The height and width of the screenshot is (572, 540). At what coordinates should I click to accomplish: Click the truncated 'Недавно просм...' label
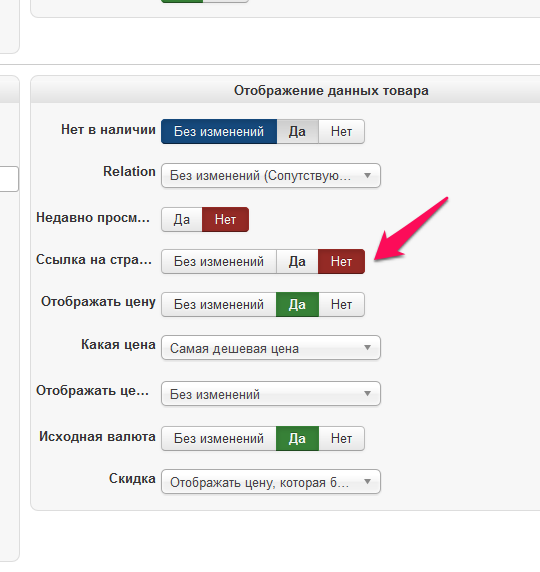(93, 218)
